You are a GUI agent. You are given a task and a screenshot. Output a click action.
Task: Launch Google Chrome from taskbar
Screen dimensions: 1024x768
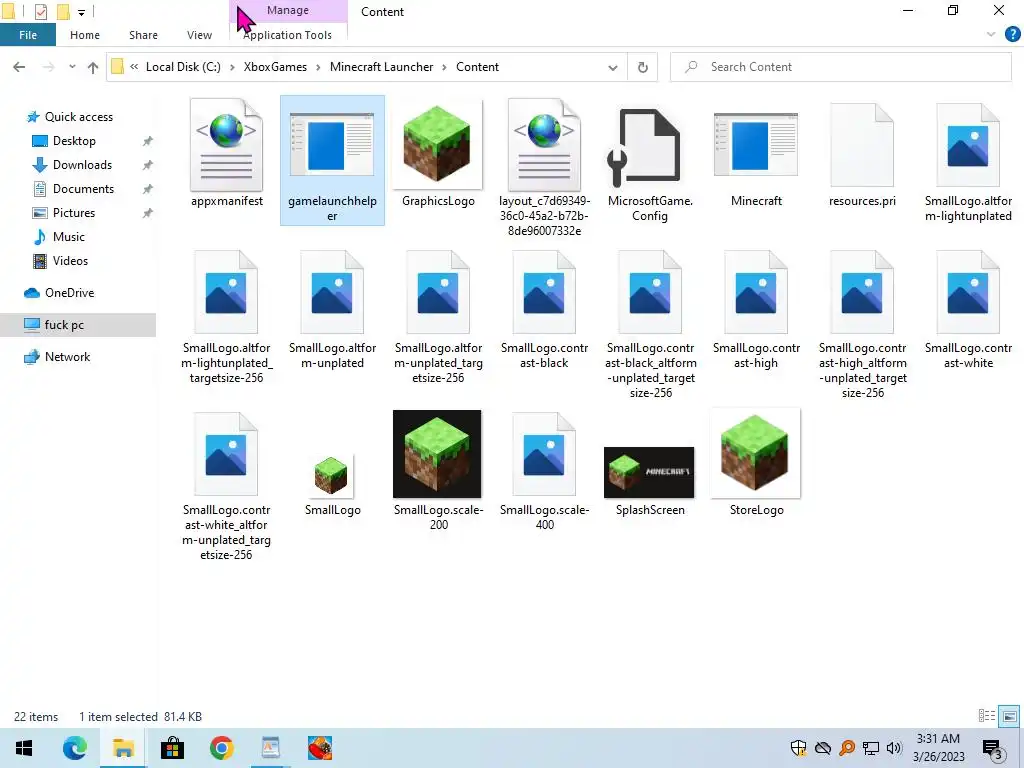[x=221, y=748]
